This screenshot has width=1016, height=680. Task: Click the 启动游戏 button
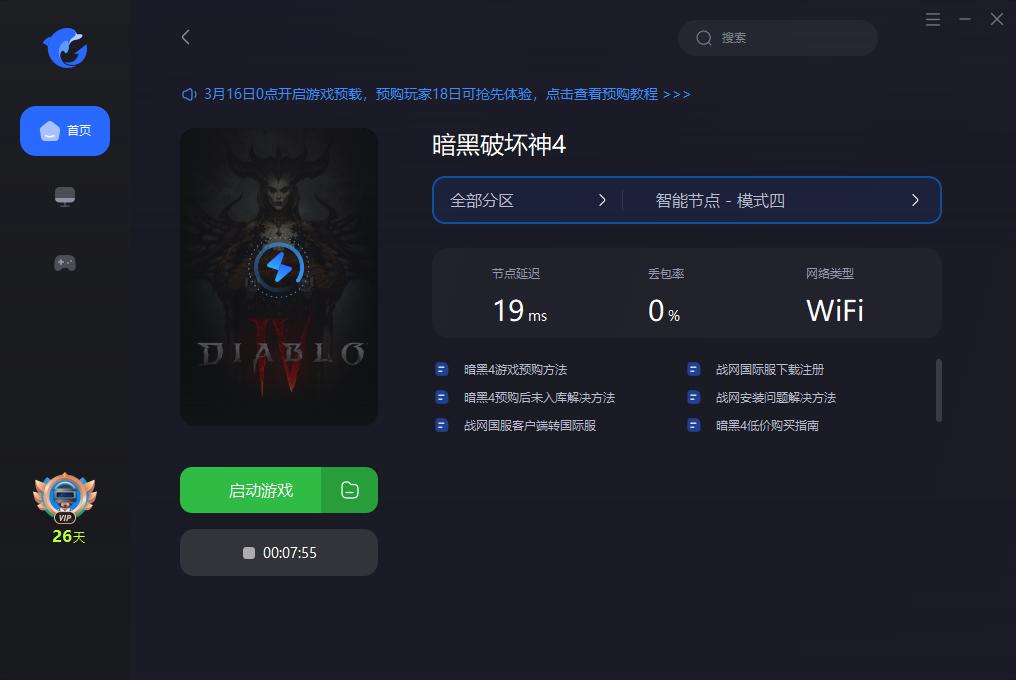[x=251, y=490]
